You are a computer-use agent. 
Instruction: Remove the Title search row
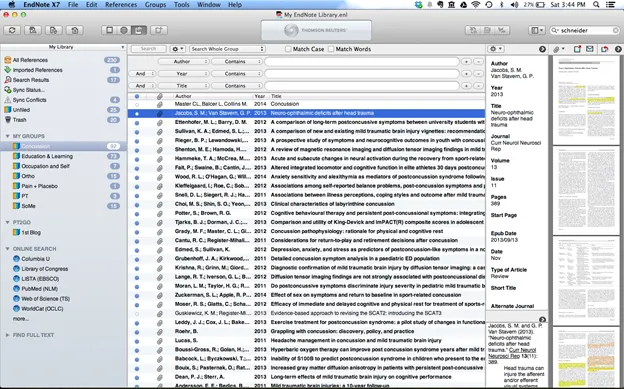click(478, 86)
